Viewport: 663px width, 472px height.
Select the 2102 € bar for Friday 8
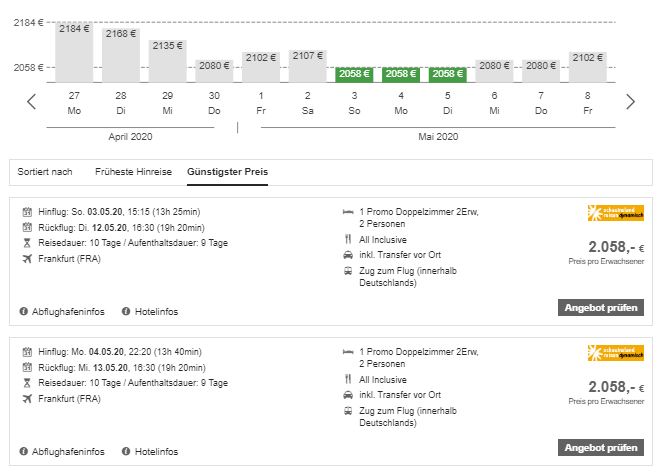(x=588, y=66)
